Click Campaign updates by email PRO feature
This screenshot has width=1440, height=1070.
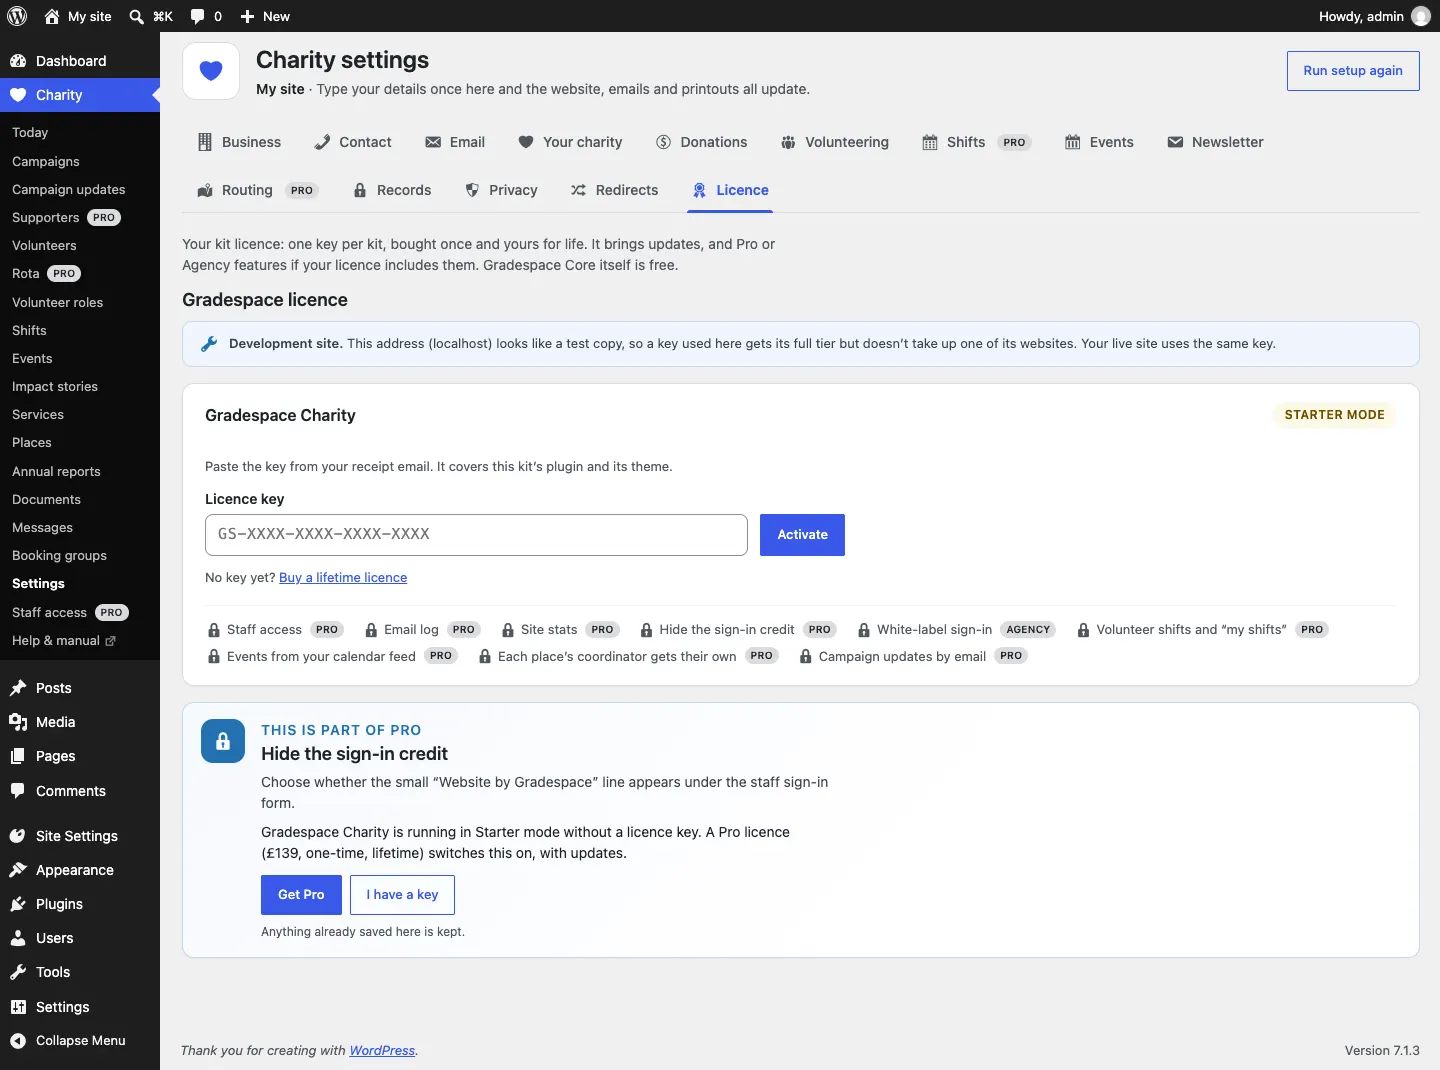click(x=914, y=657)
